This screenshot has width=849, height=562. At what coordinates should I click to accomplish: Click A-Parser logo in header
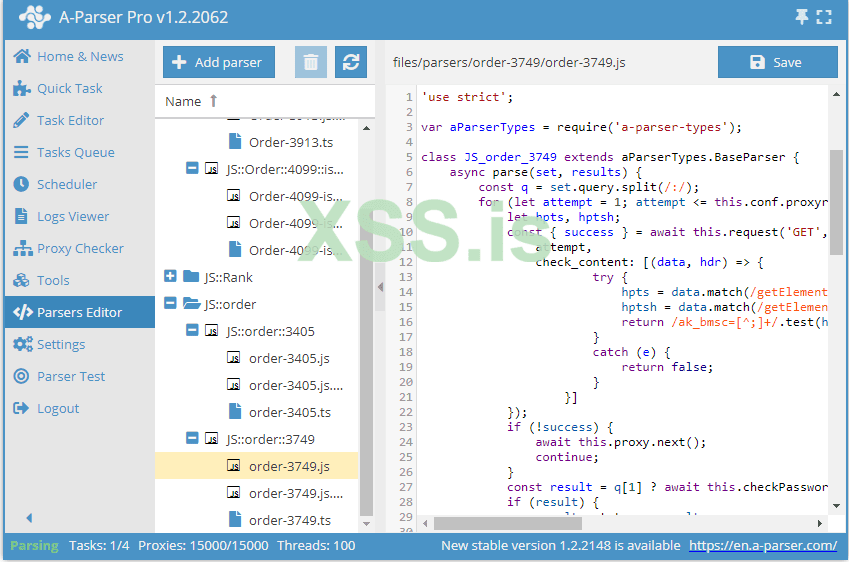pos(35,17)
